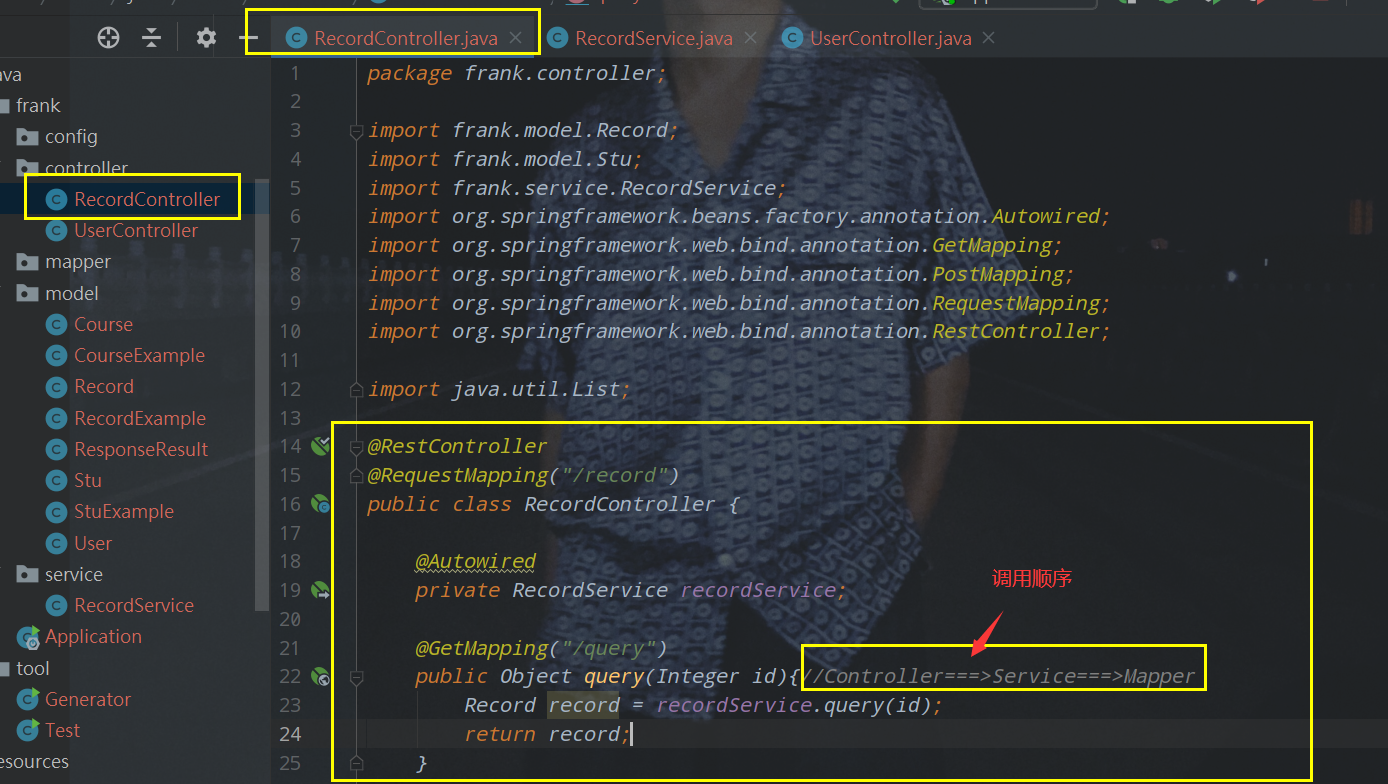Click the "package frank.controller;" line

click(x=517, y=73)
